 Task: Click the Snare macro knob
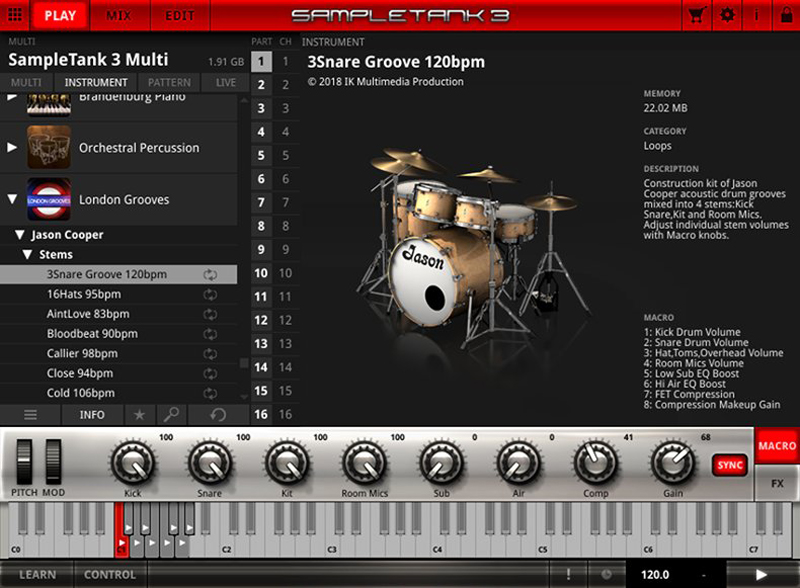(210, 463)
